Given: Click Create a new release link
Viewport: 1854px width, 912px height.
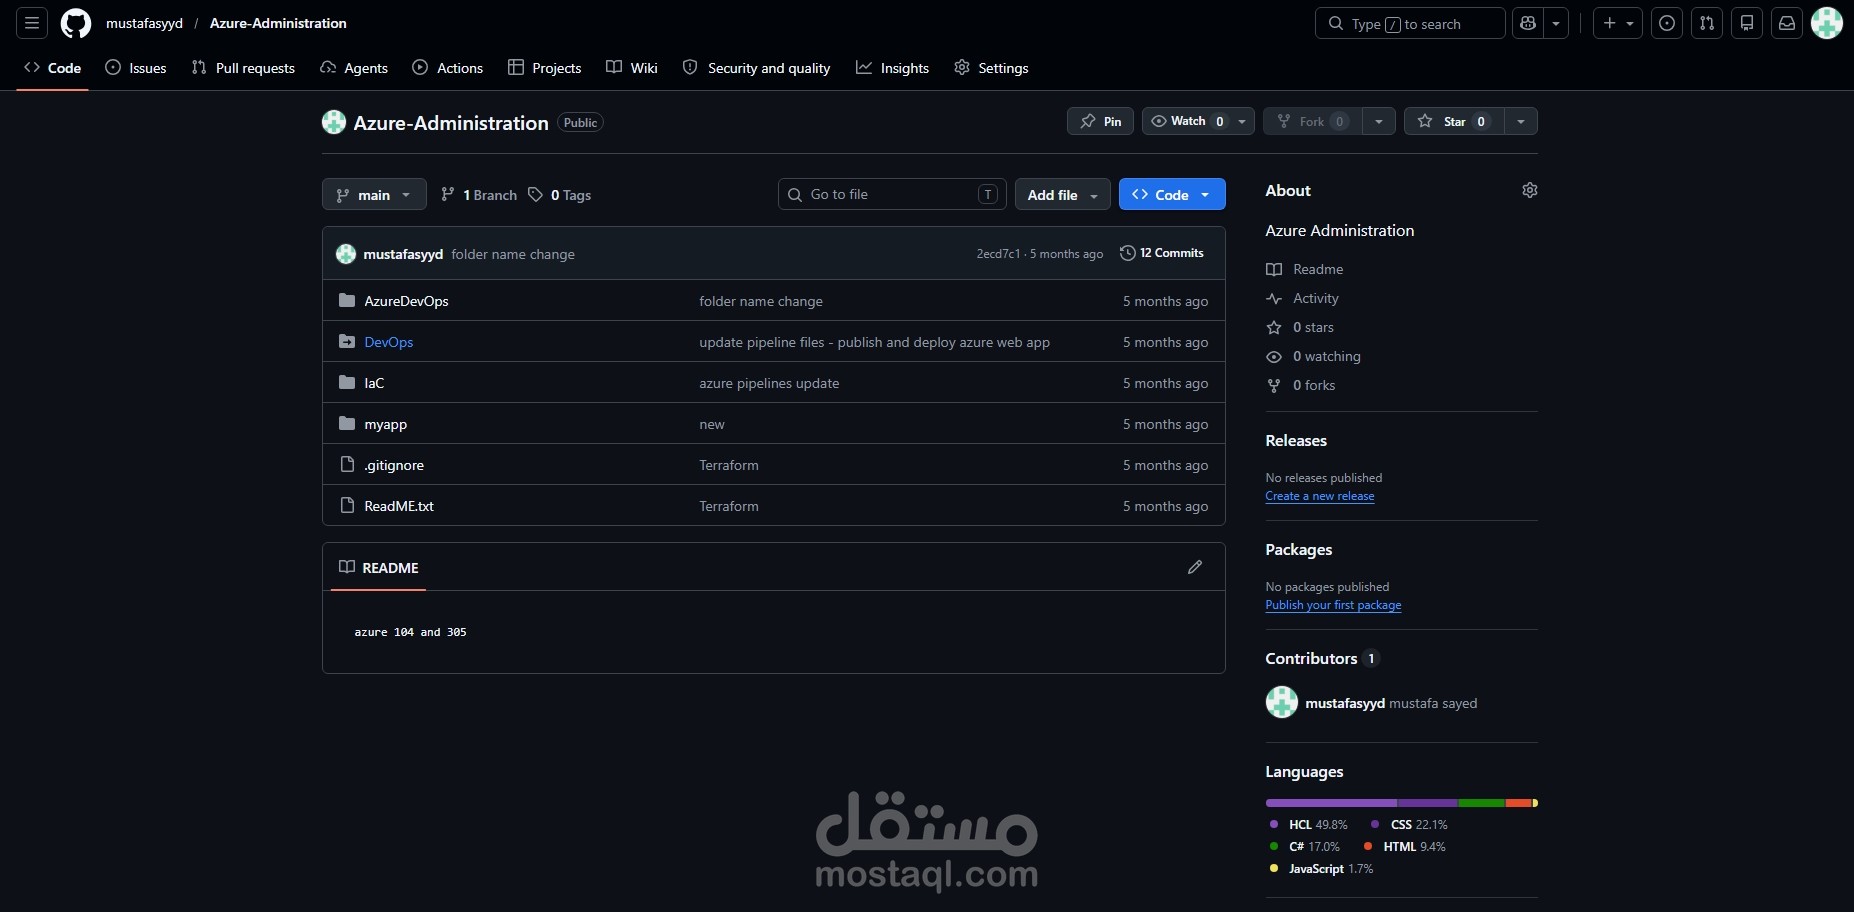Looking at the screenshot, I should [x=1320, y=496].
